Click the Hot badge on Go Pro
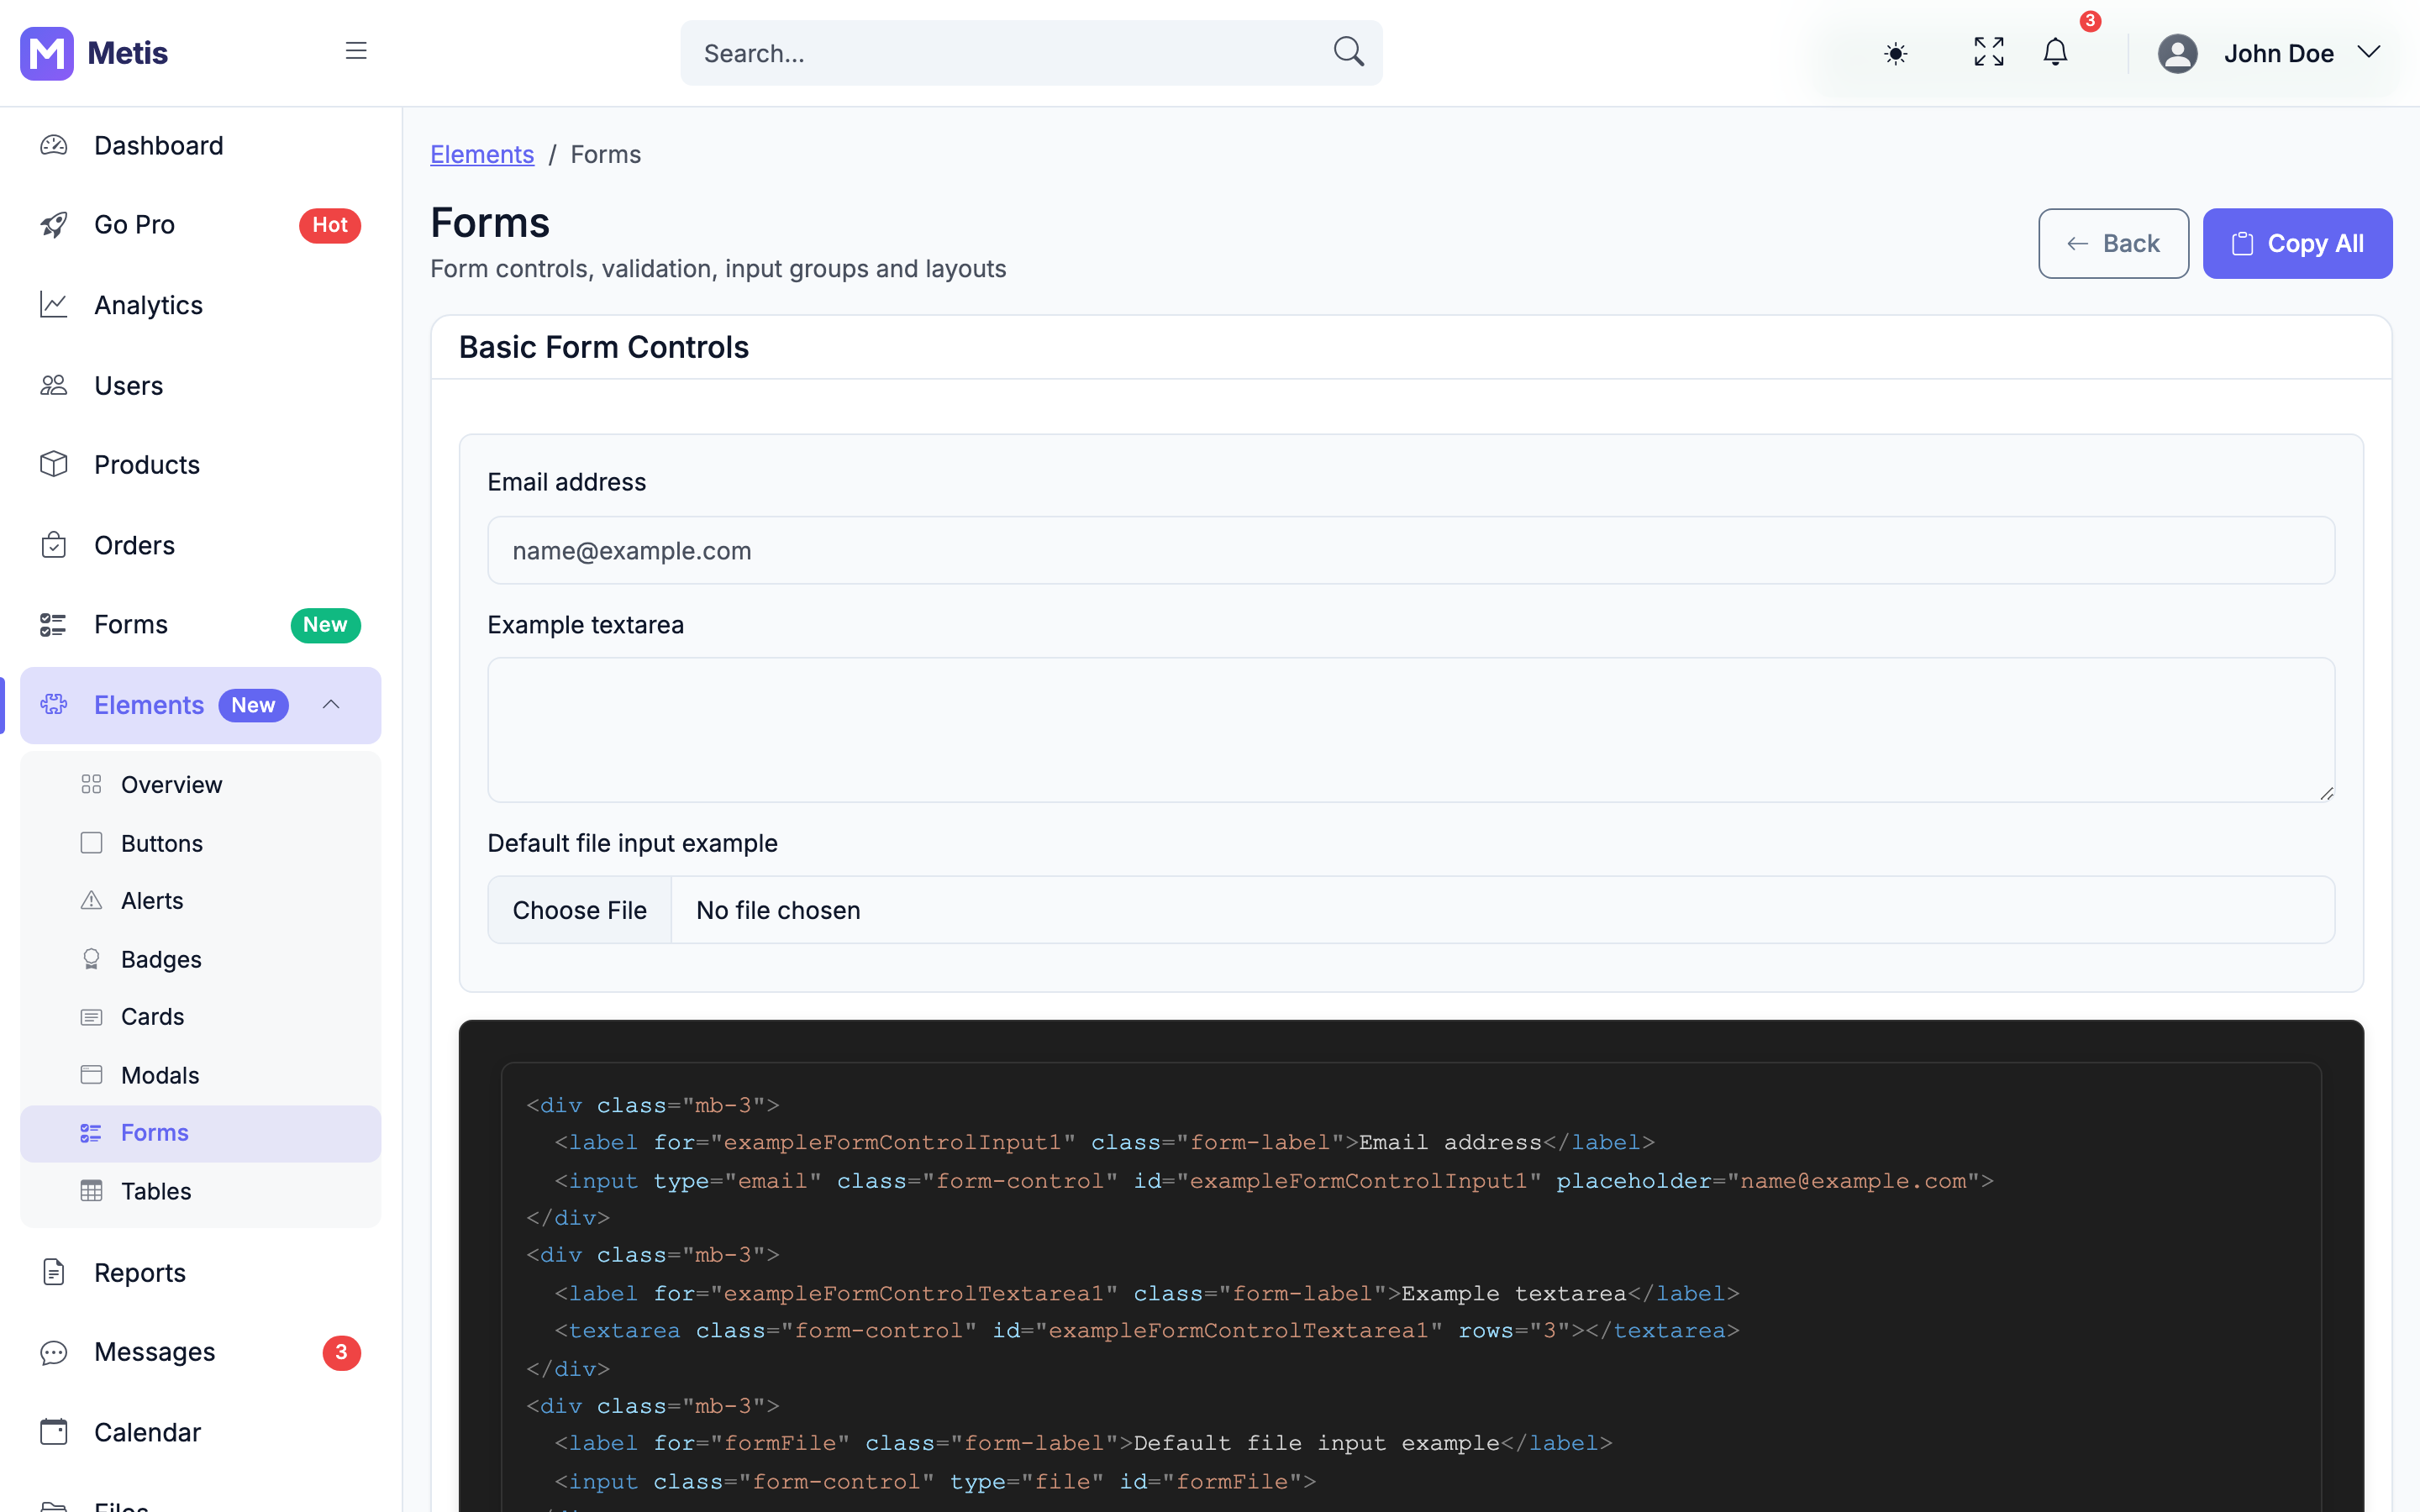The width and height of the screenshot is (2420, 1512). pyautogui.click(x=329, y=225)
